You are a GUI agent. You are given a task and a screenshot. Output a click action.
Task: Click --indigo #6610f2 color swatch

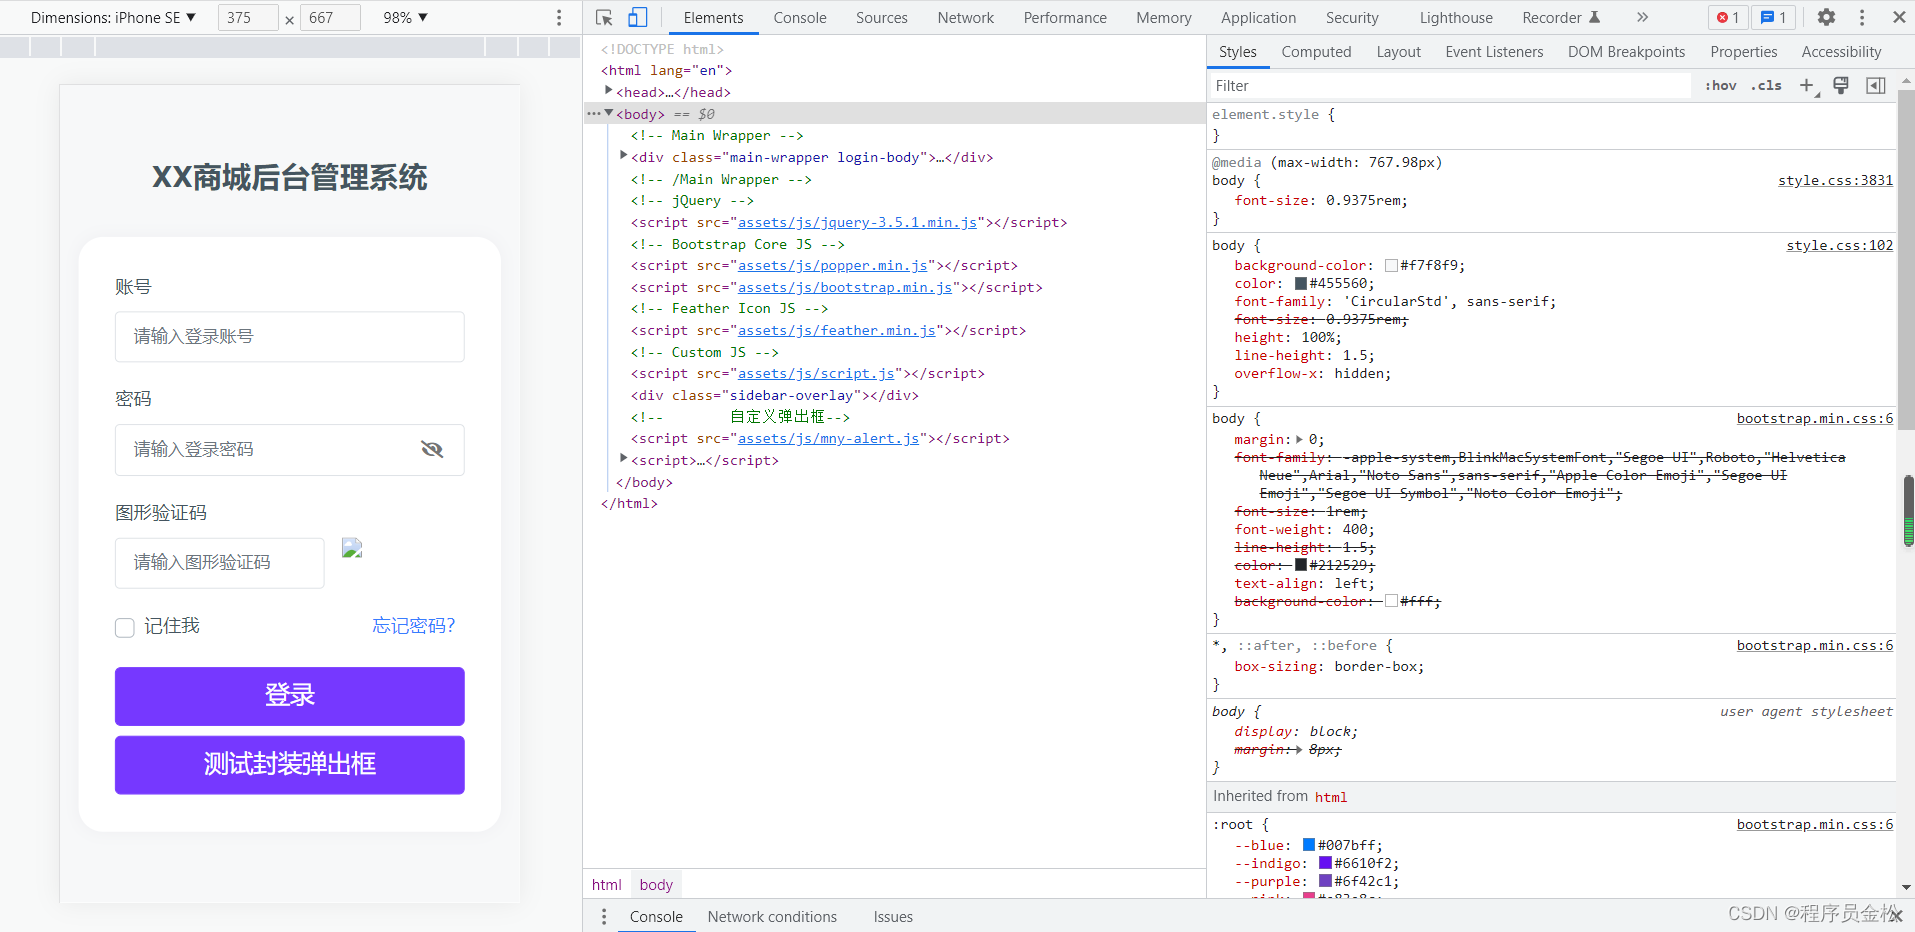click(x=1325, y=863)
